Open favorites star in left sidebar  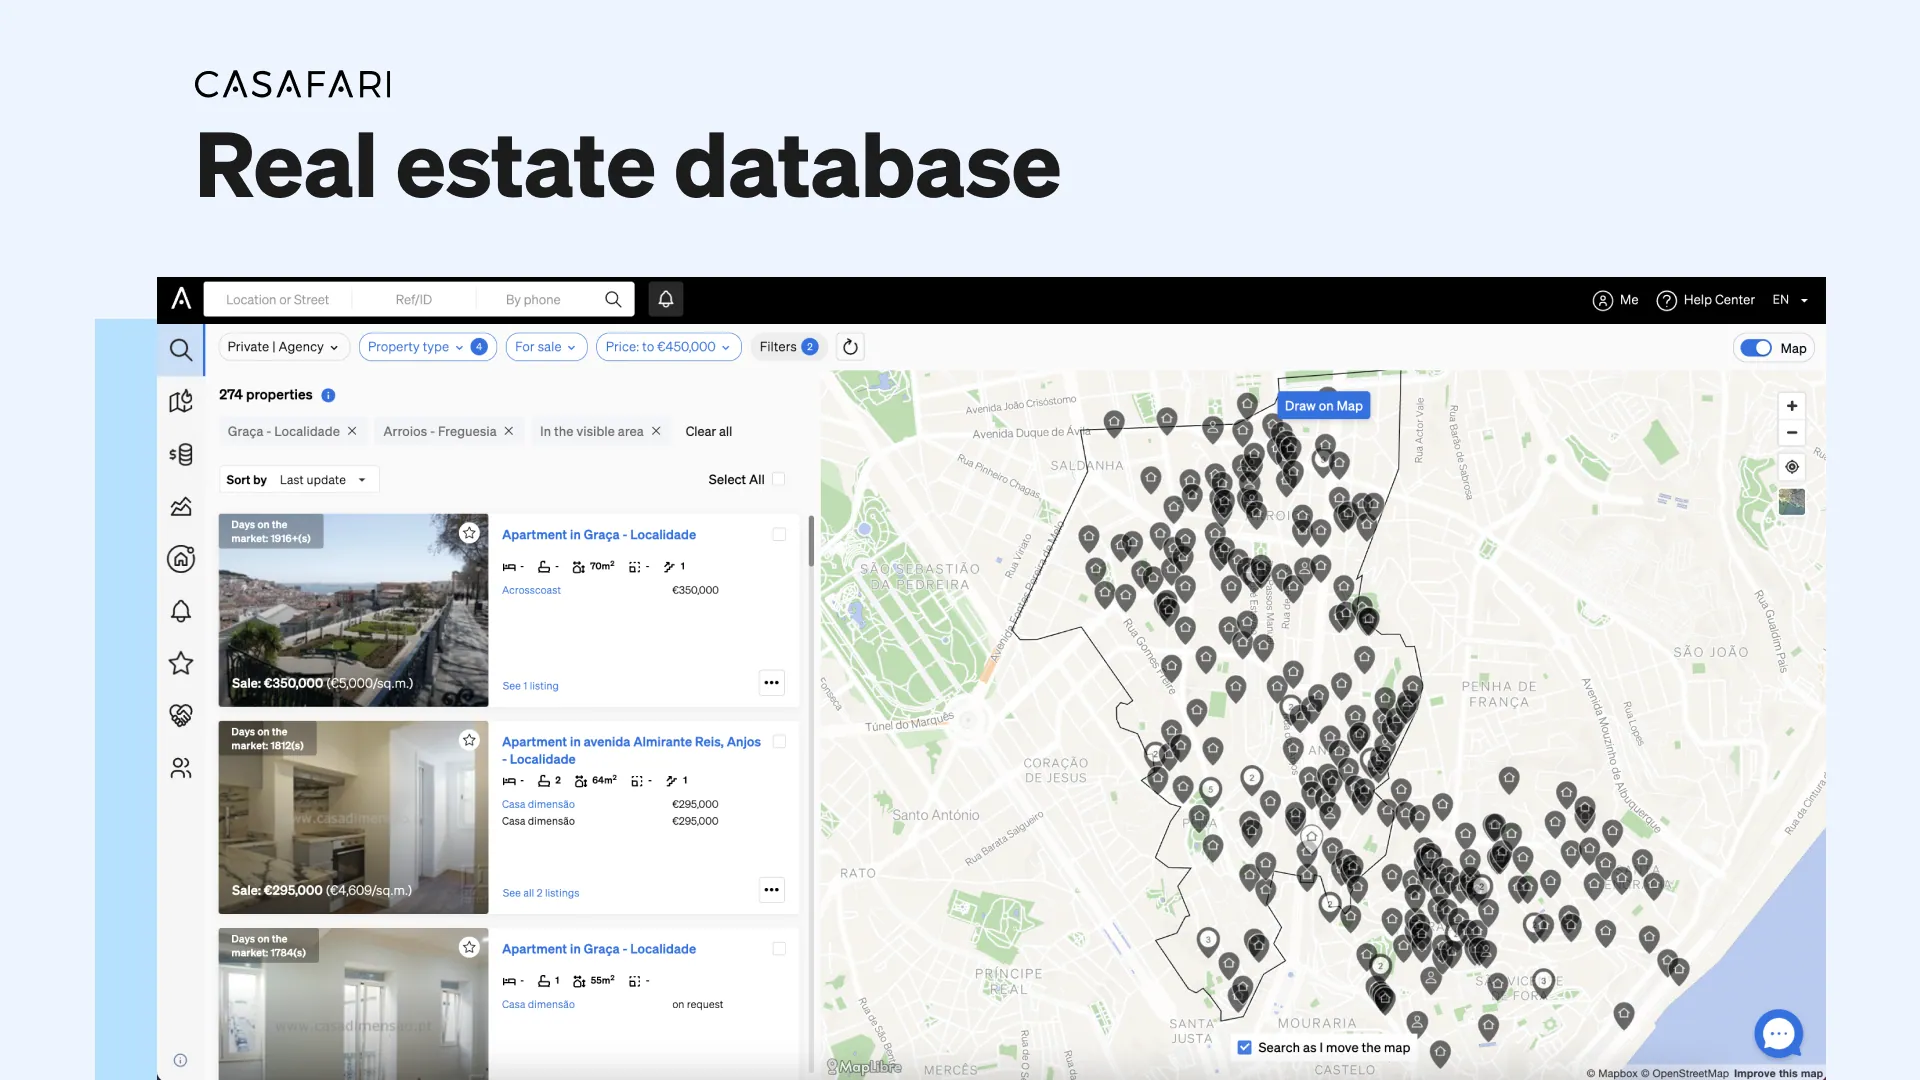click(181, 663)
